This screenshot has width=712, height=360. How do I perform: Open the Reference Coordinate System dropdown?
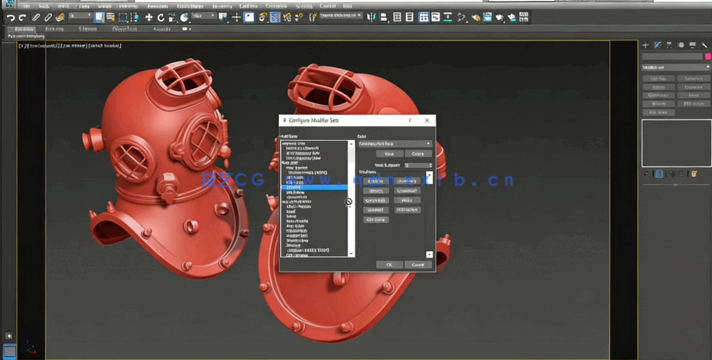point(203,16)
